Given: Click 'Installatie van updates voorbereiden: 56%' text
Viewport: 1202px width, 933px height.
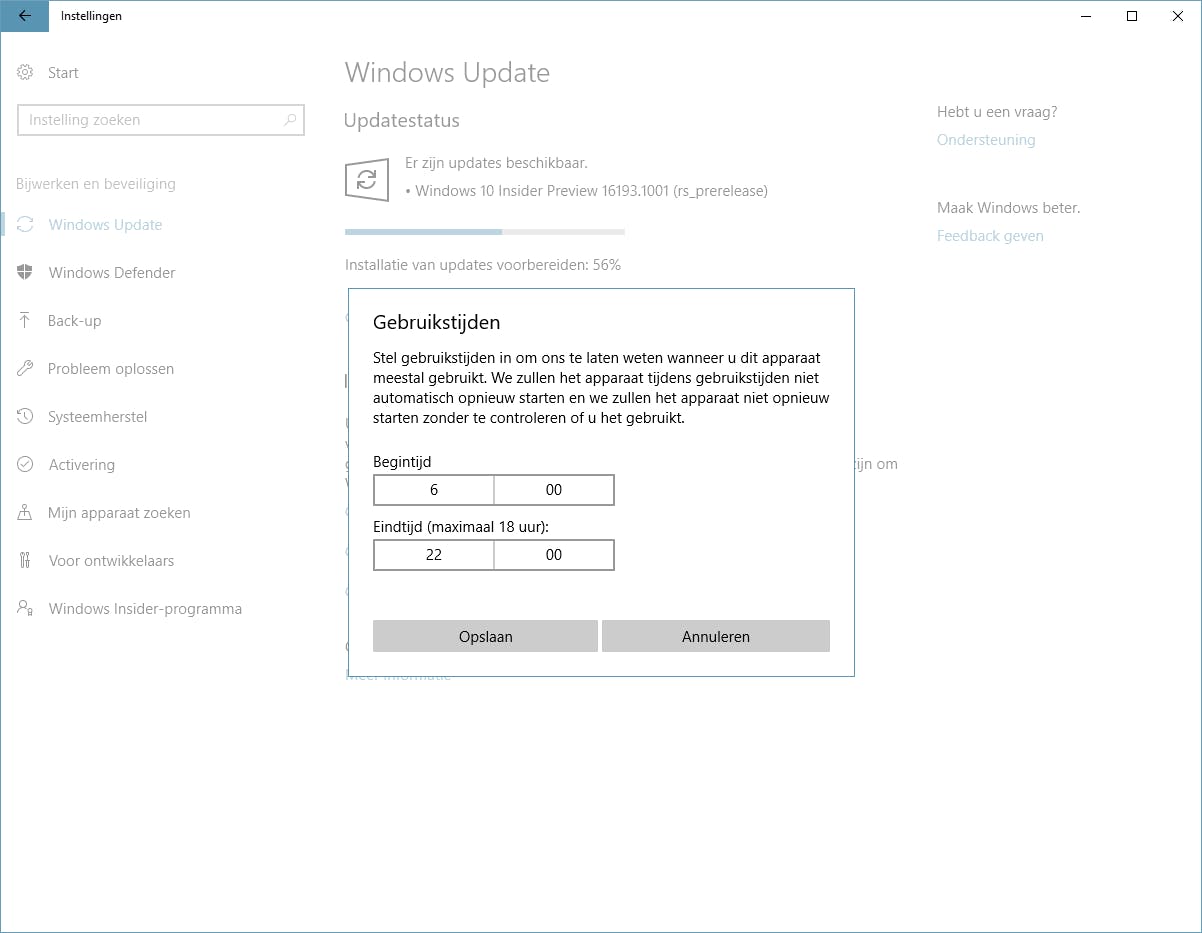Looking at the screenshot, I should coord(483,265).
